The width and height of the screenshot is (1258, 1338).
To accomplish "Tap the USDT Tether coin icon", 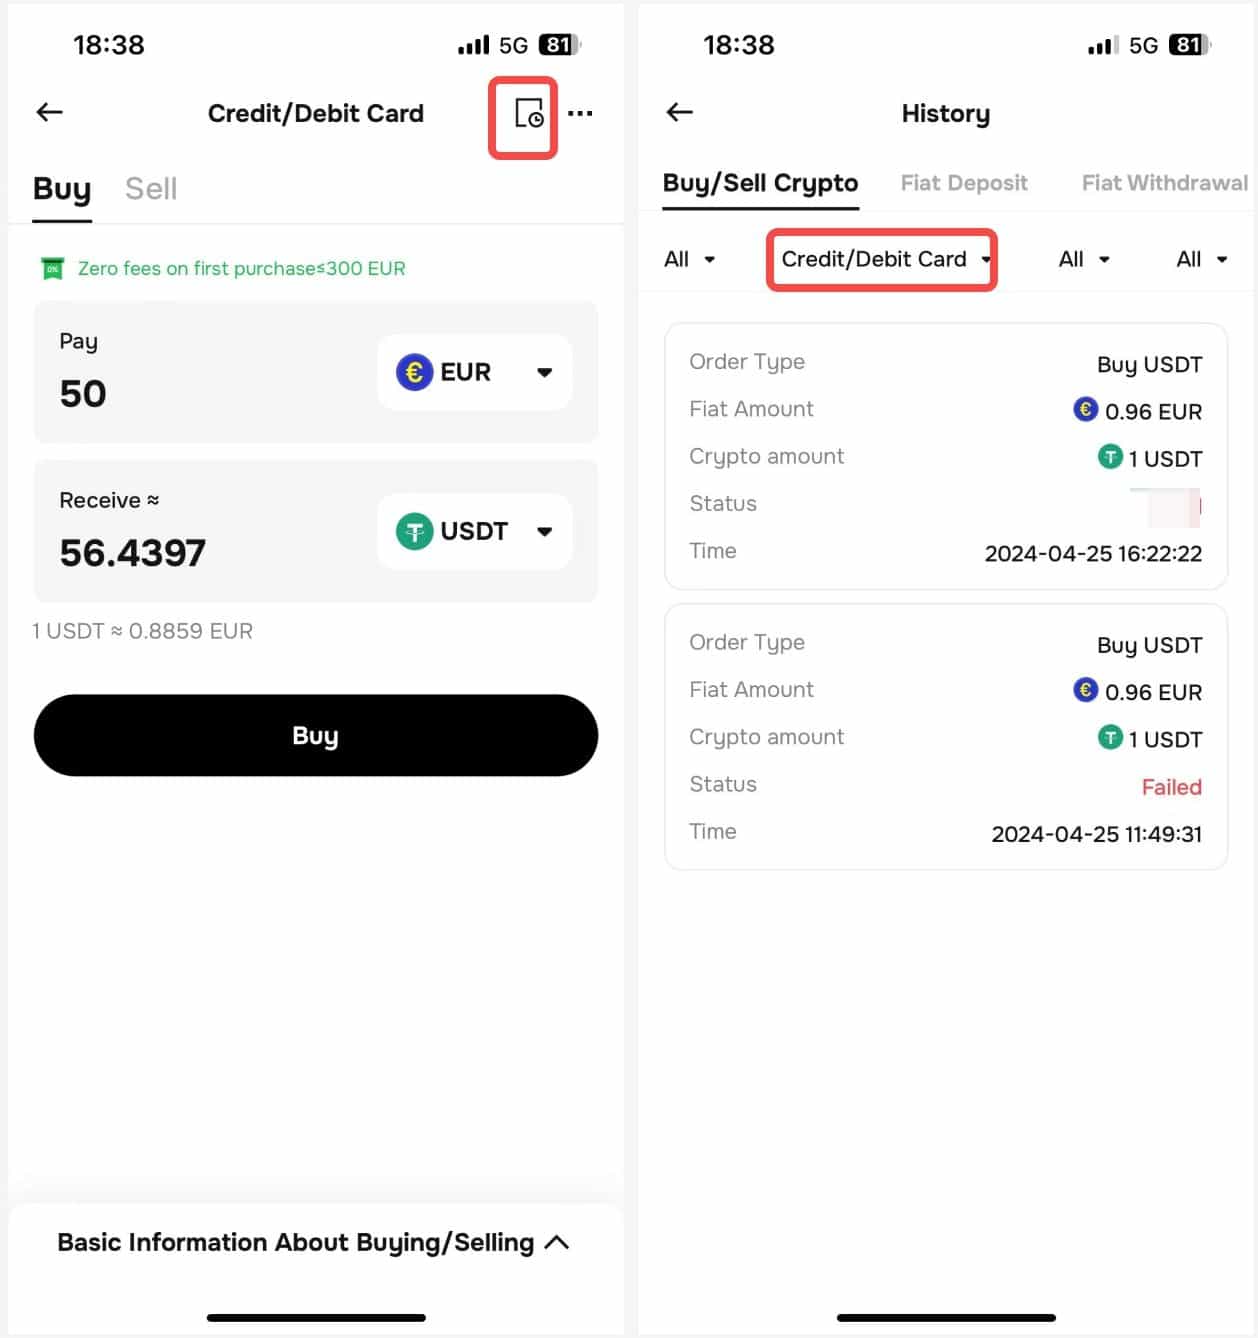I will 414,531.
